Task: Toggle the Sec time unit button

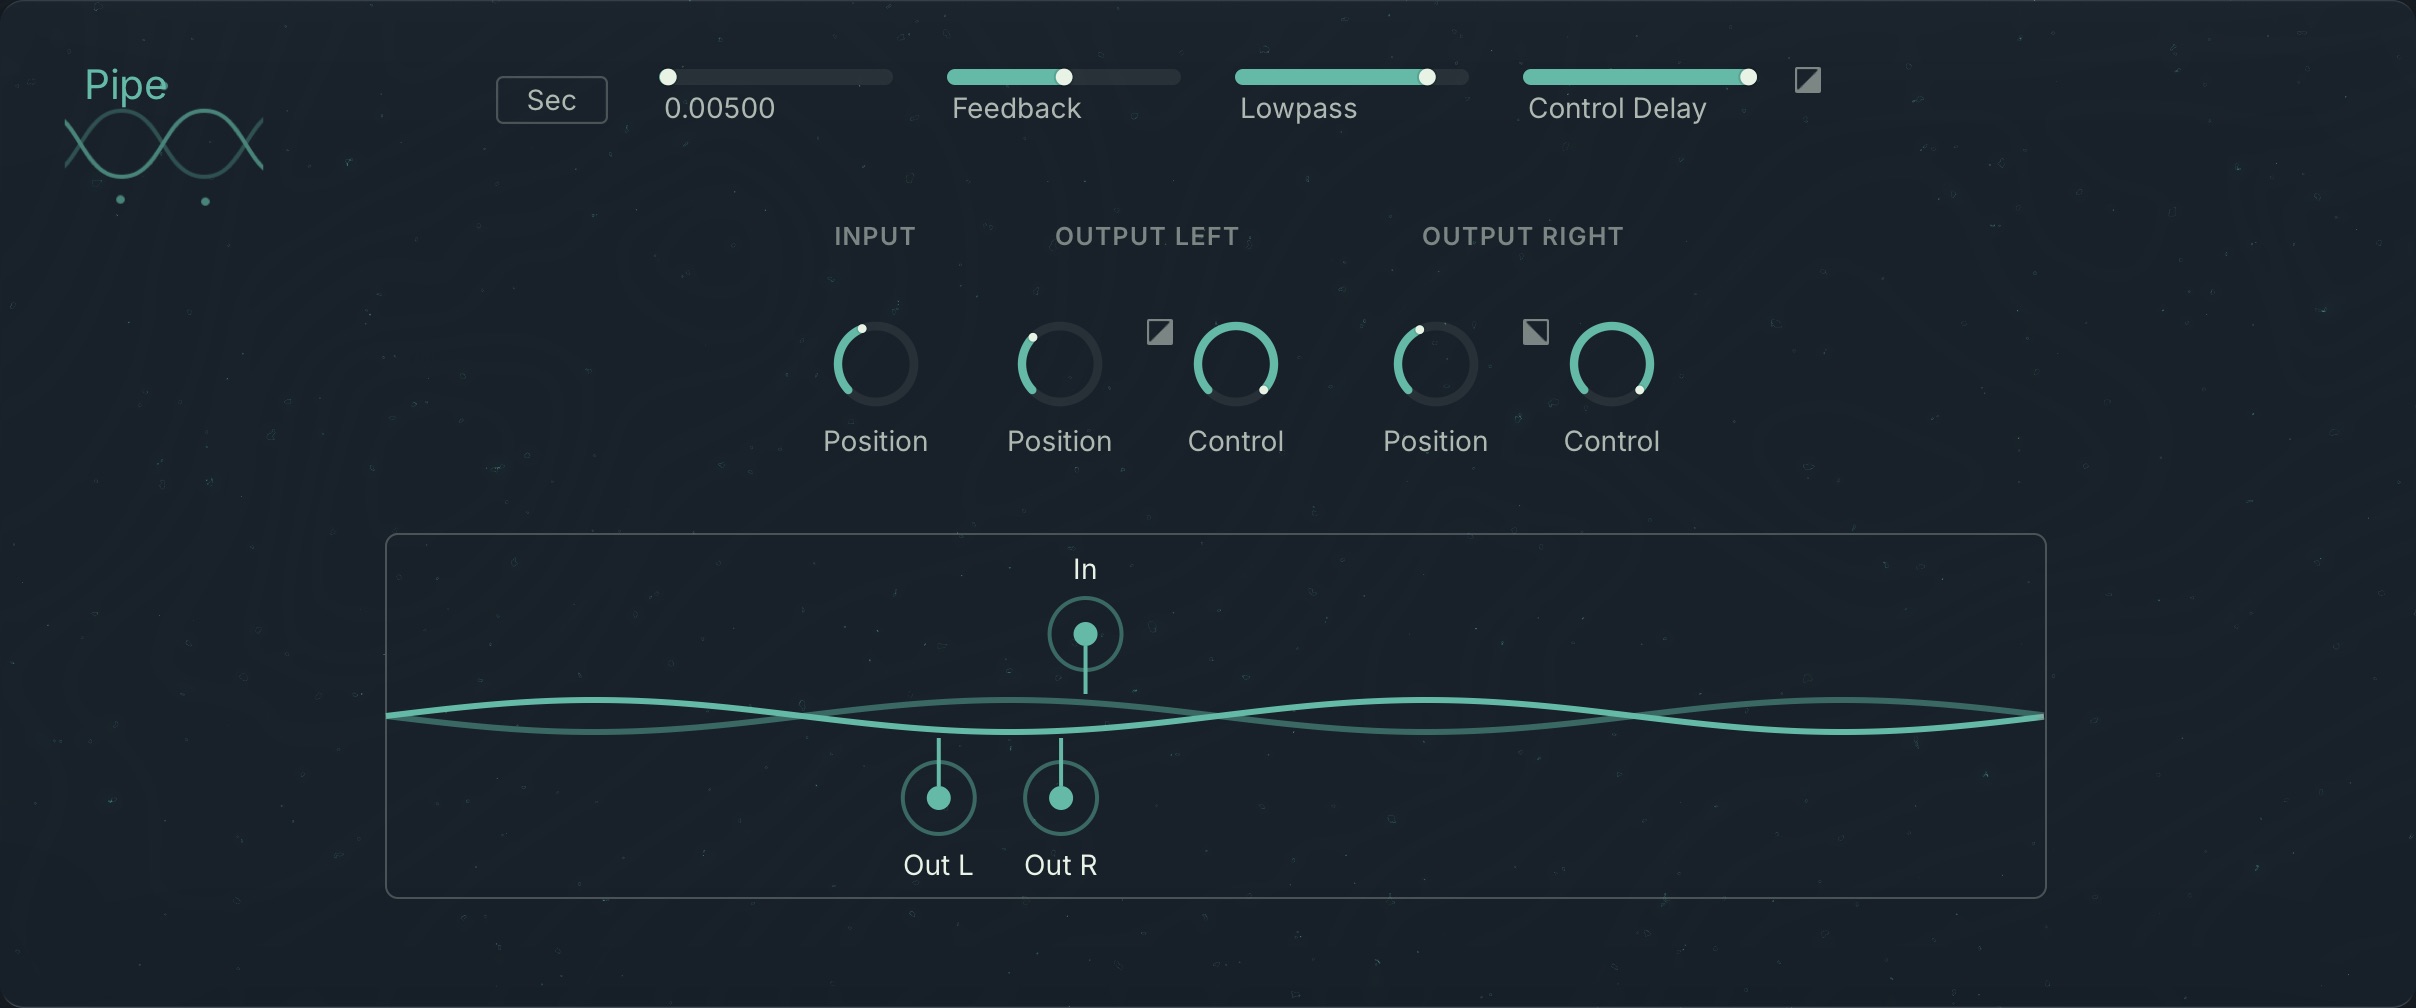Action: point(551,99)
